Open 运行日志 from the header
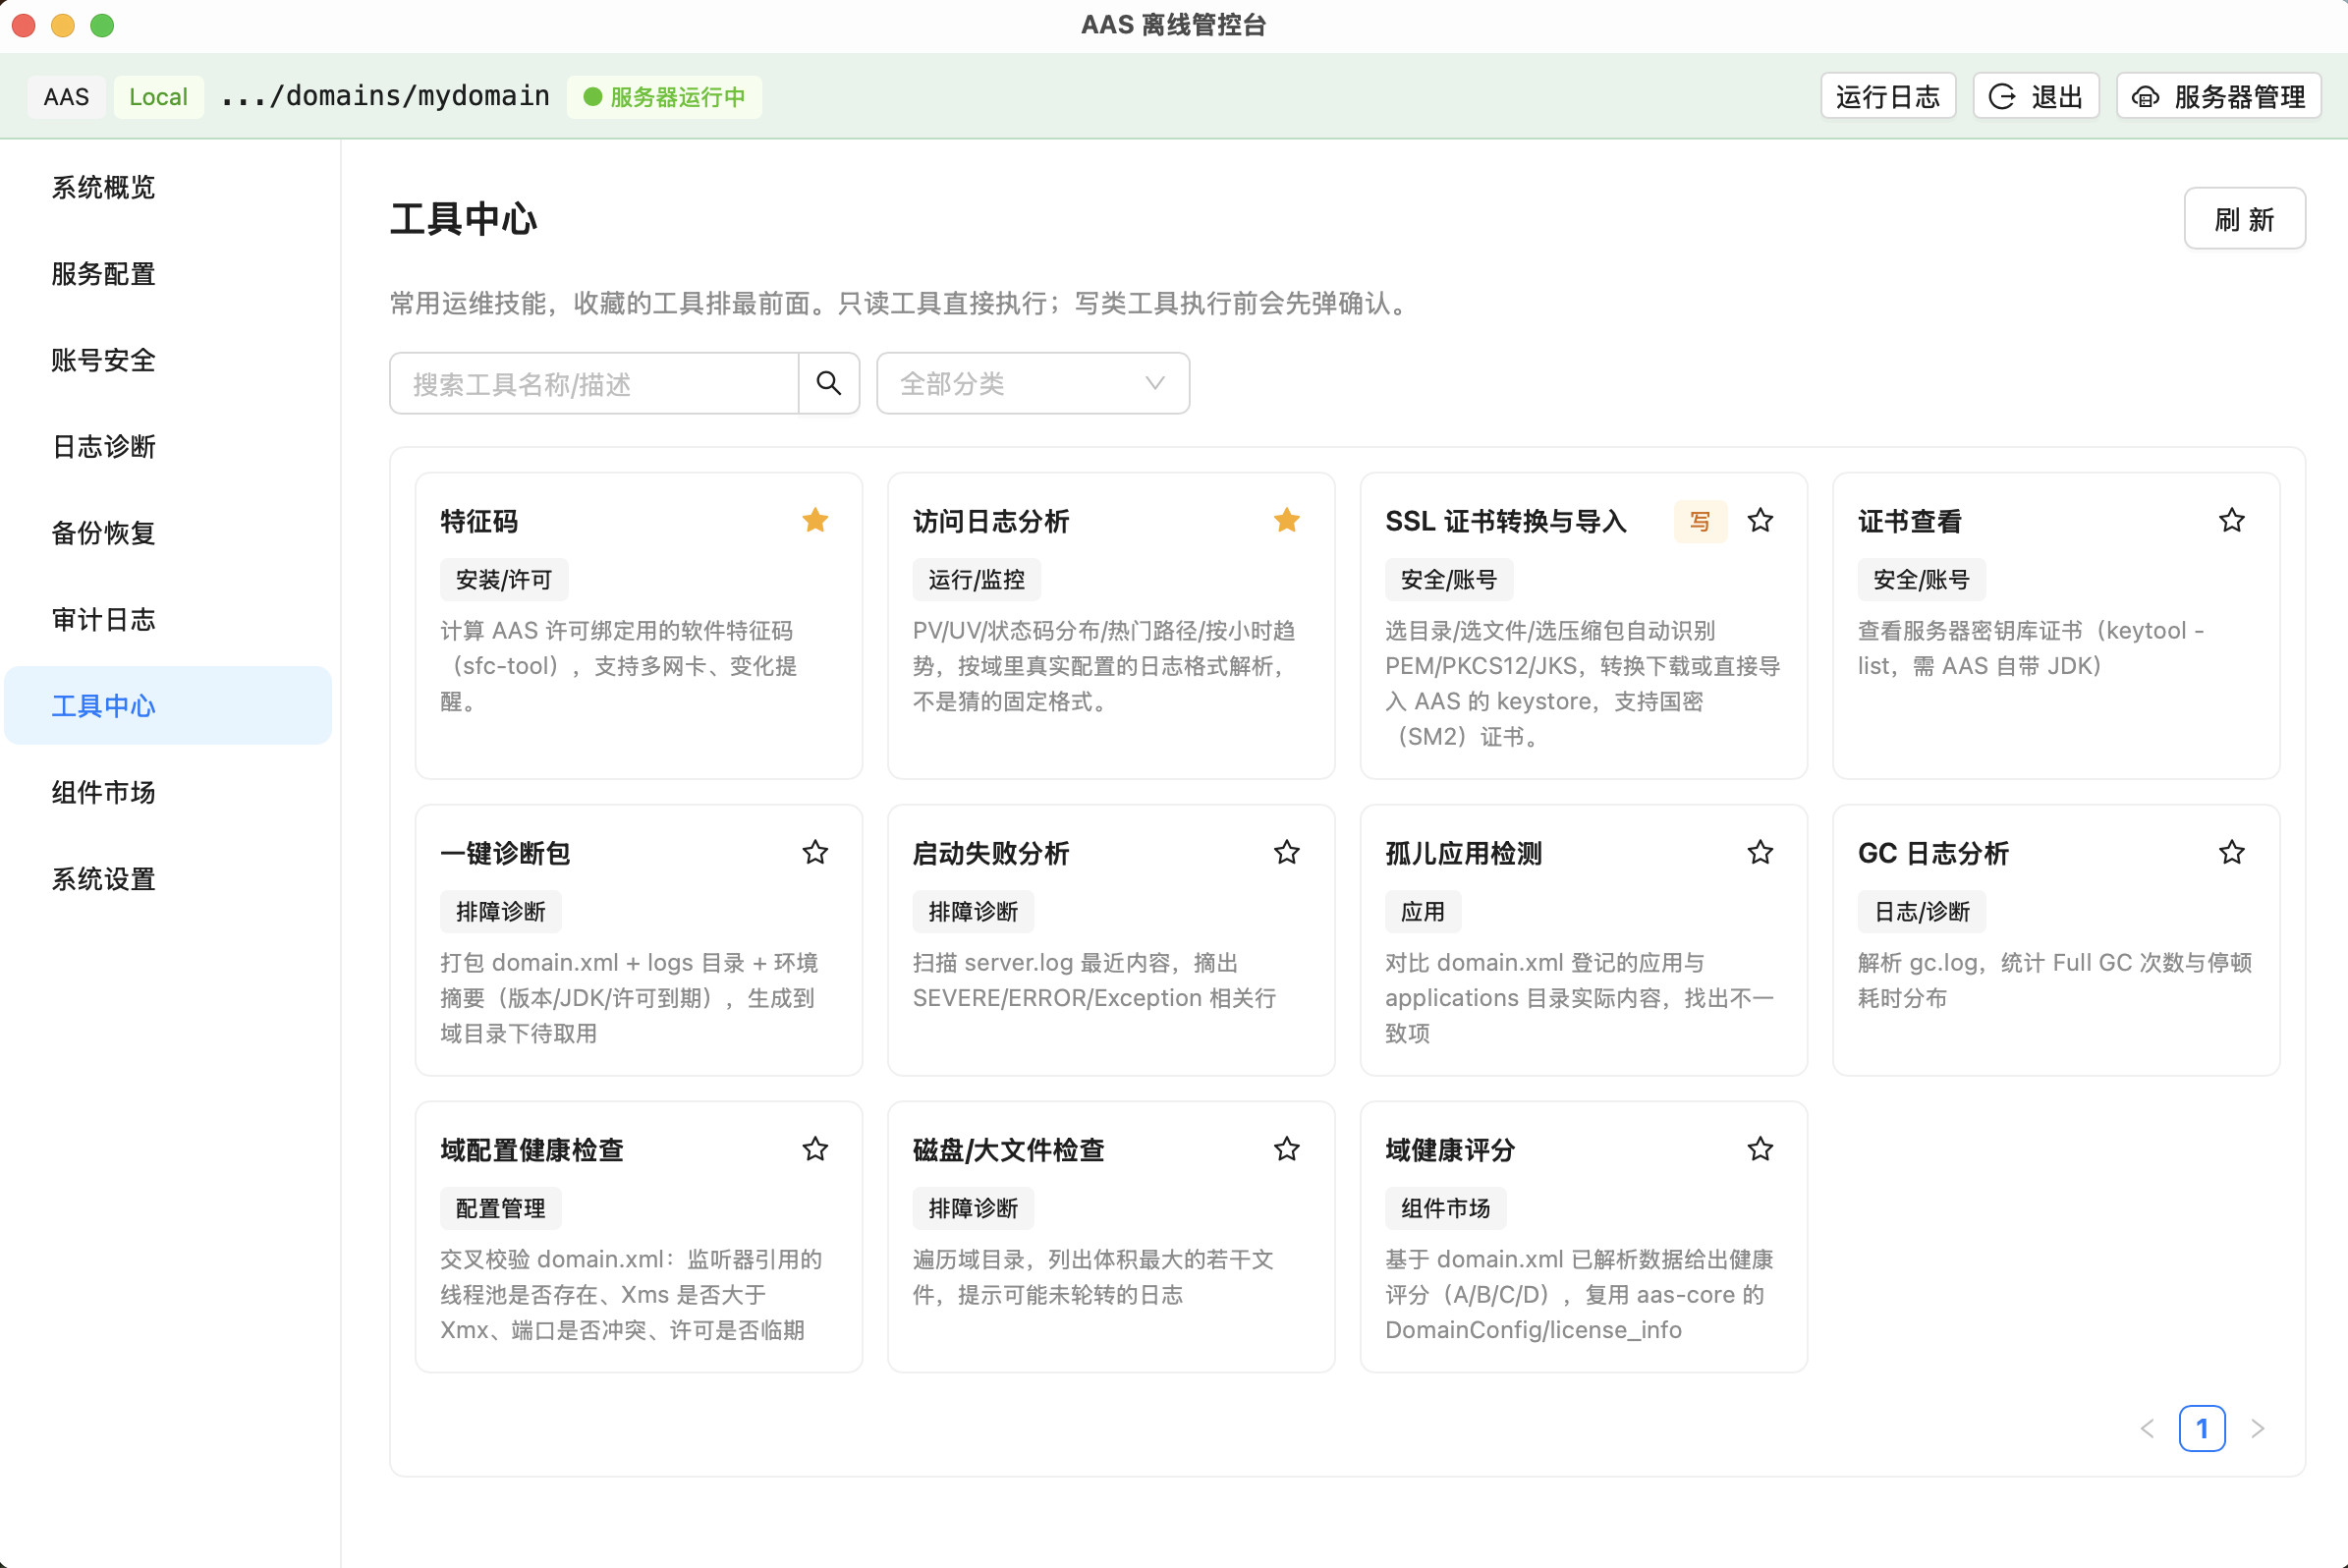Screen dimensions: 2348x1568 [1888, 97]
